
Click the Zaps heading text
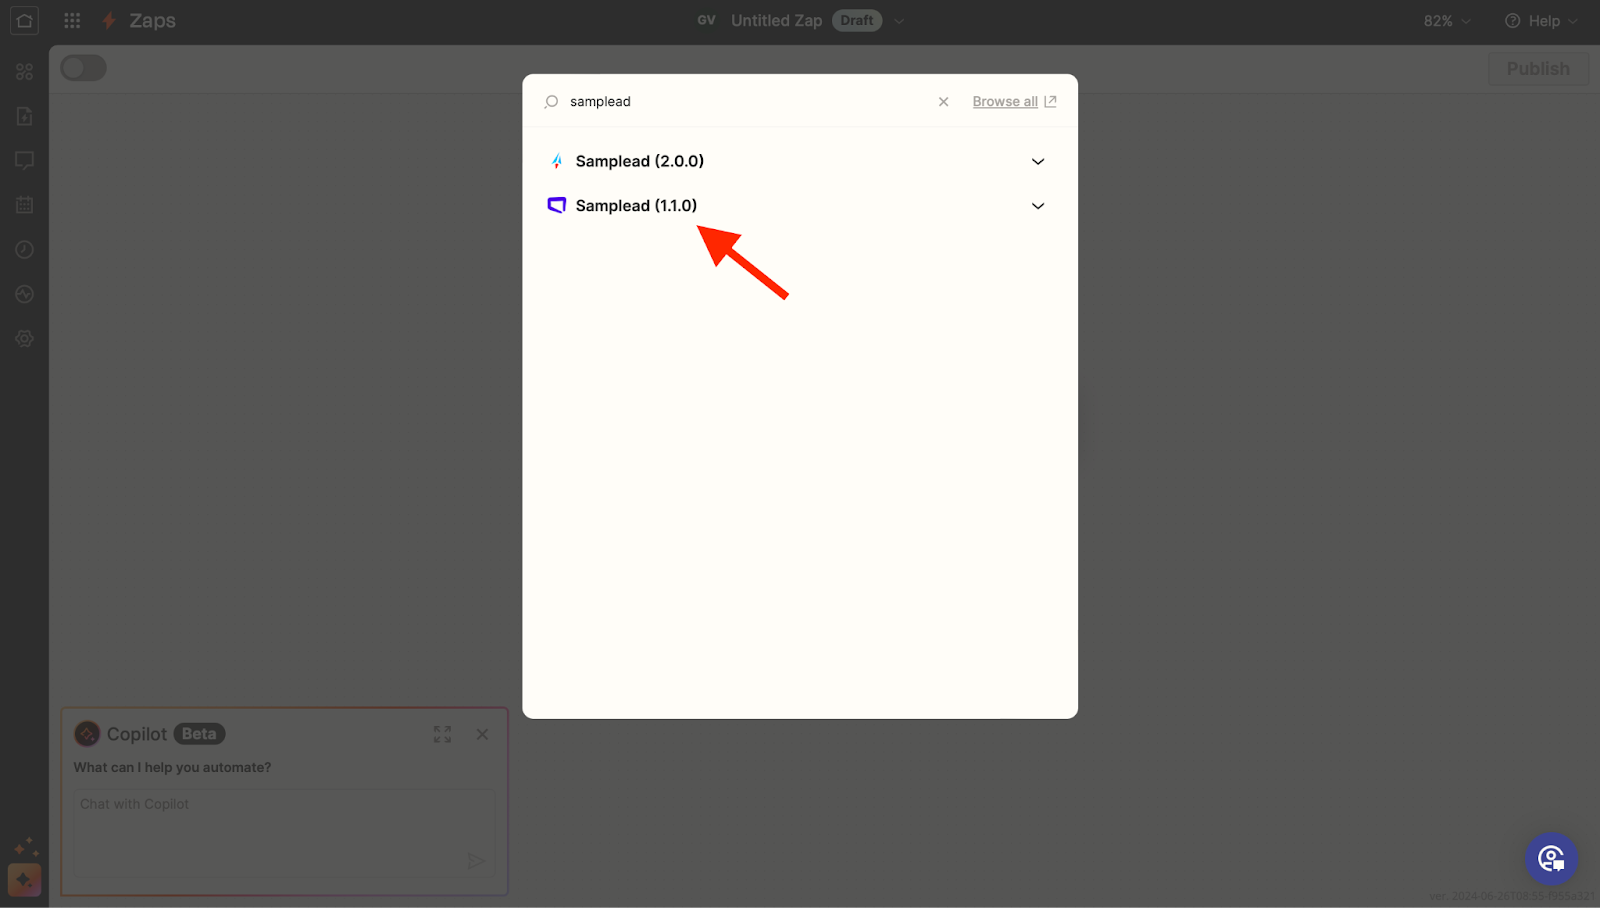click(x=152, y=21)
